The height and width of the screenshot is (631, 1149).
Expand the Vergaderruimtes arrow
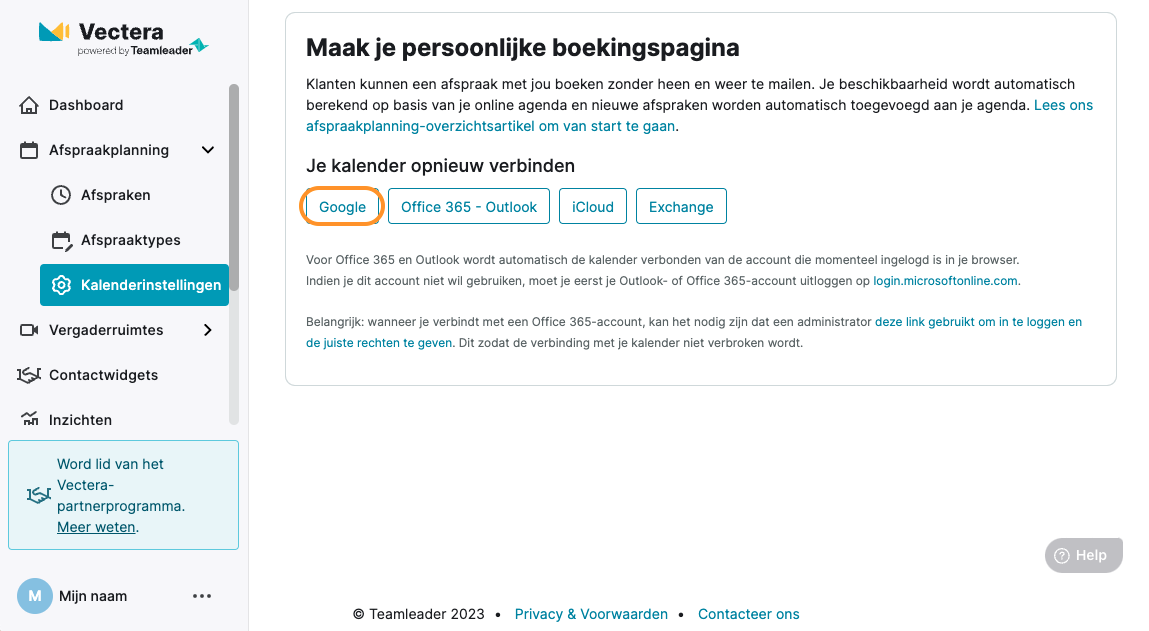208,331
